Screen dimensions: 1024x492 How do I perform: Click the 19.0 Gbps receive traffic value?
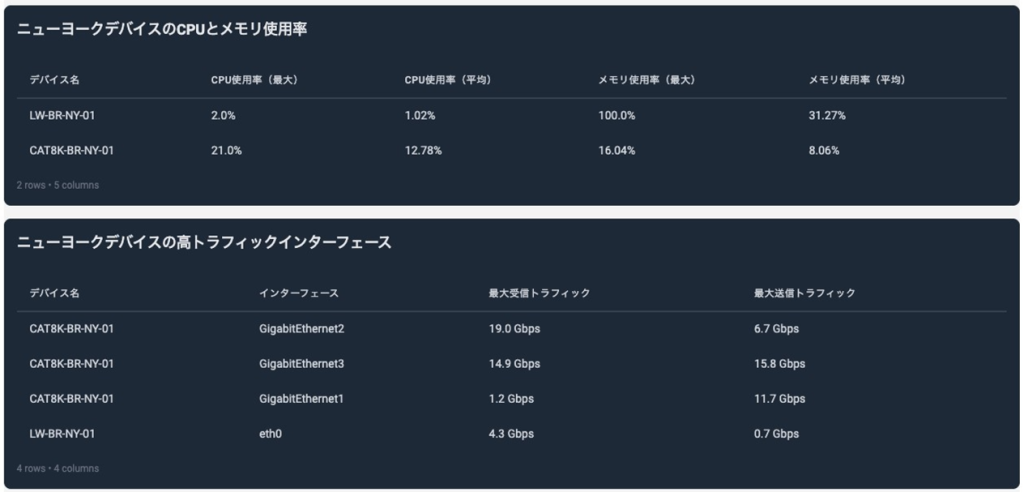pyautogui.click(x=514, y=328)
